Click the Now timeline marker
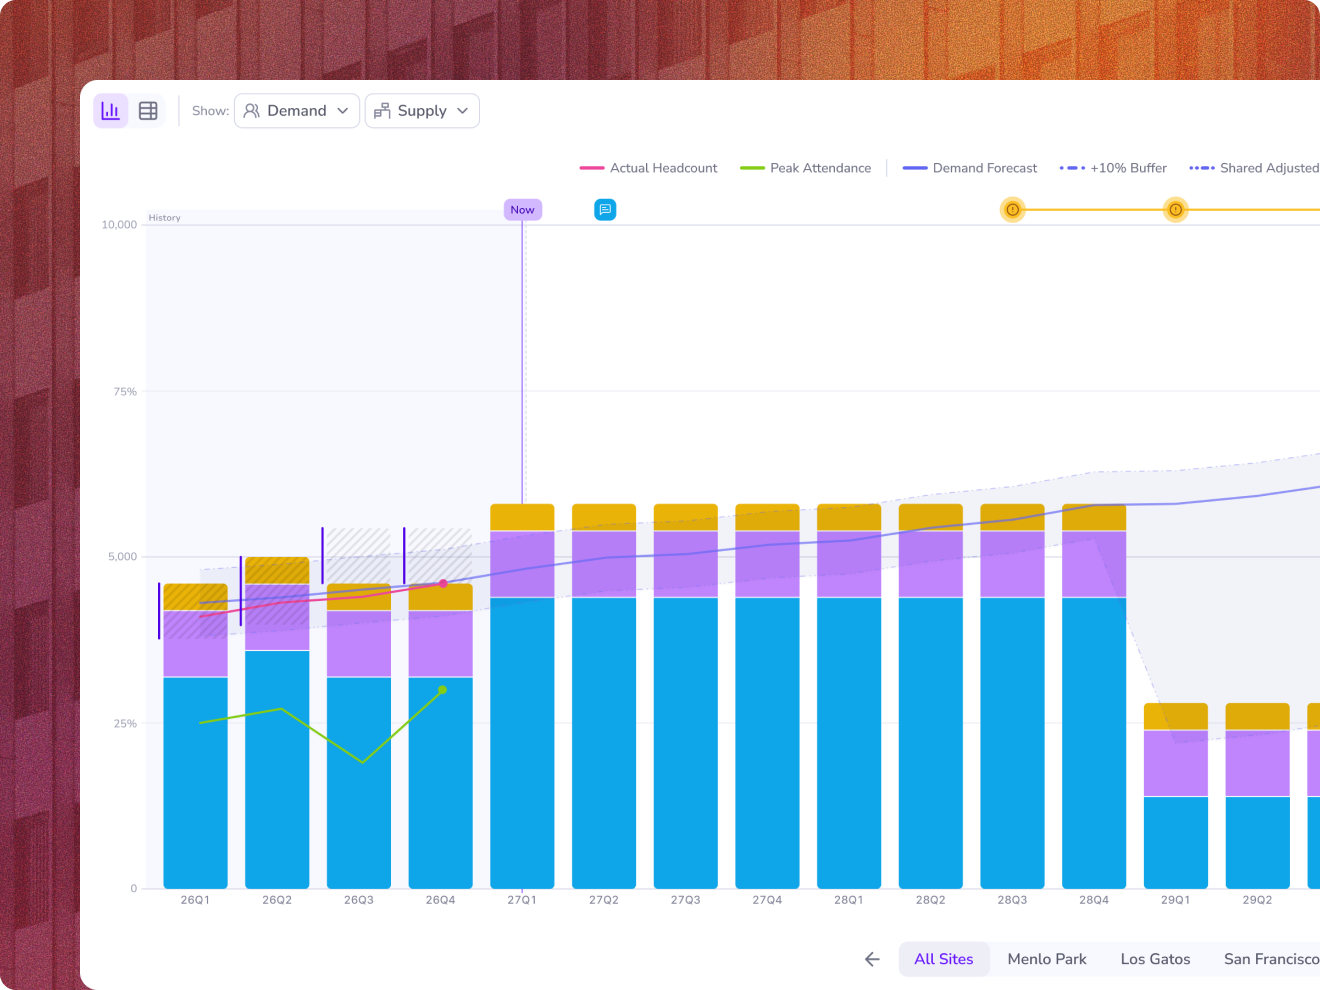The width and height of the screenshot is (1320, 990). (x=522, y=210)
